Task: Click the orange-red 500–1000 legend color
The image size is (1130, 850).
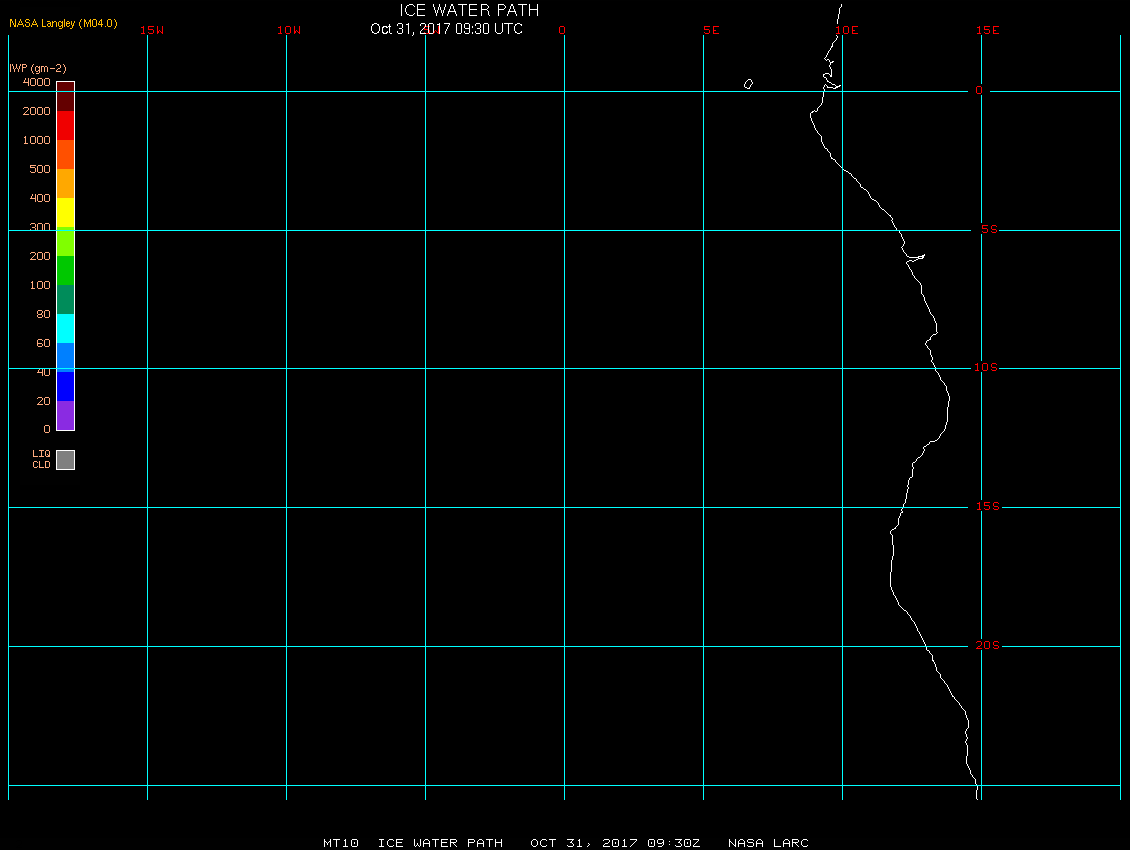Action: (x=66, y=154)
